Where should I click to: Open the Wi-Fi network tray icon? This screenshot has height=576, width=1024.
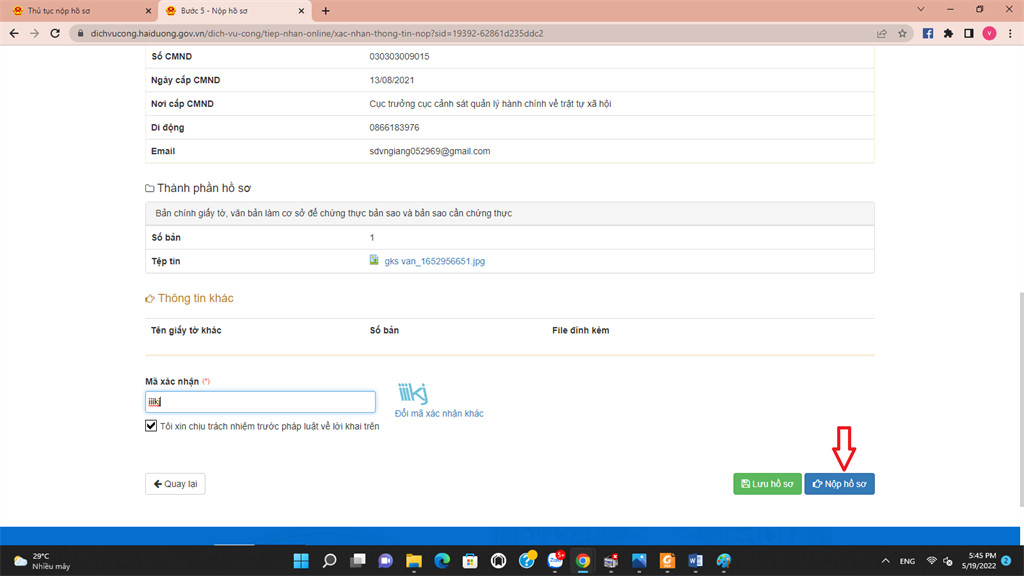[932, 561]
